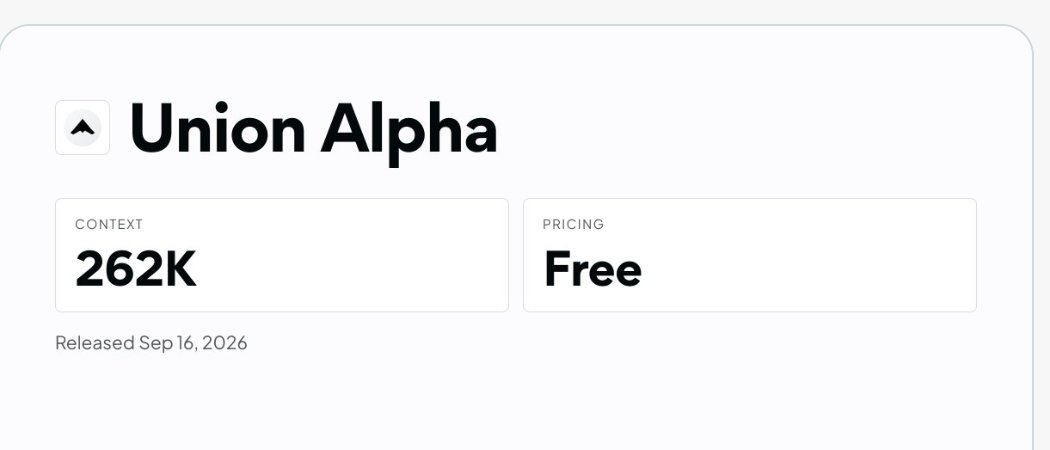Image resolution: width=1050 pixels, height=450 pixels.
Task: Select the 262K context value
Action: point(136,269)
